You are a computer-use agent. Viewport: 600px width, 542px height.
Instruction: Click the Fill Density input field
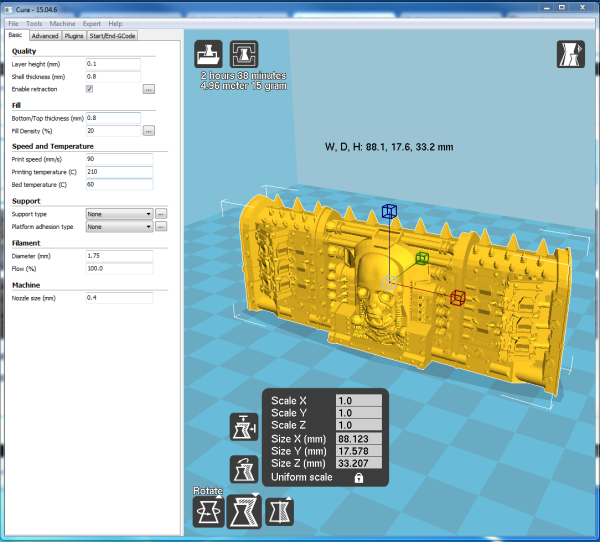113,131
